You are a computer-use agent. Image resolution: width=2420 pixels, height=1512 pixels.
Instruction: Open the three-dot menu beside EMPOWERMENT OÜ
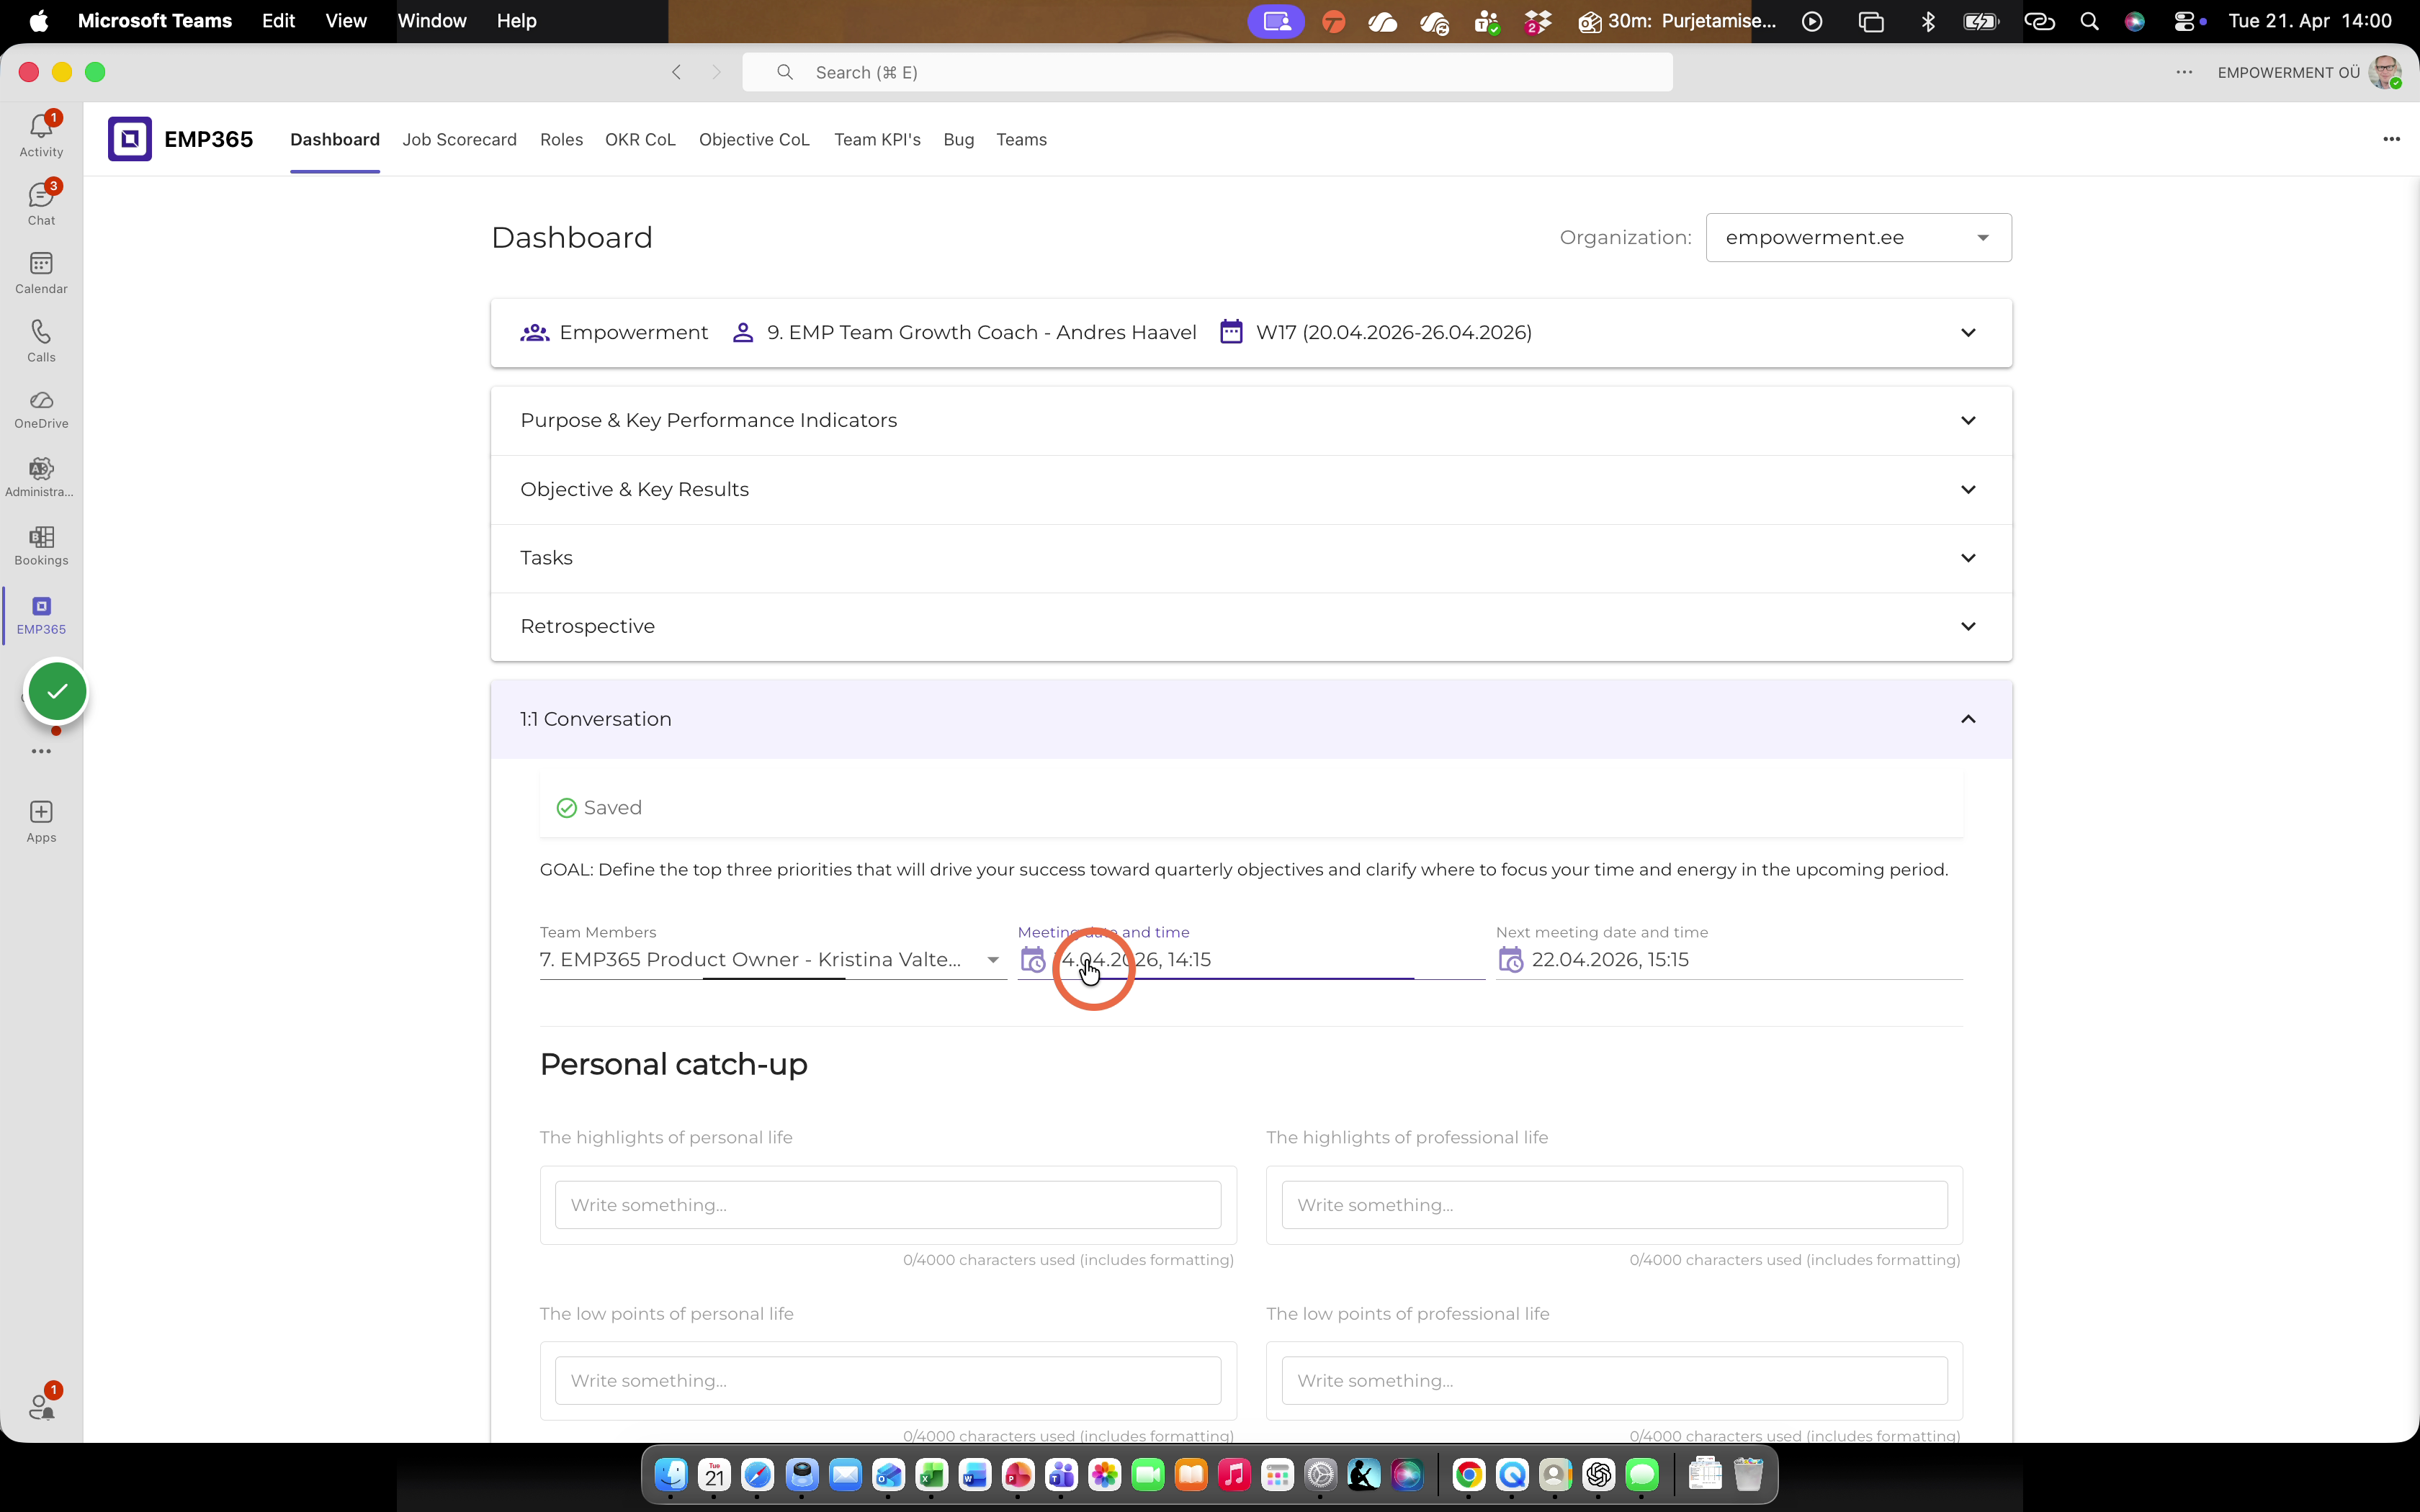pyautogui.click(x=2184, y=72)
